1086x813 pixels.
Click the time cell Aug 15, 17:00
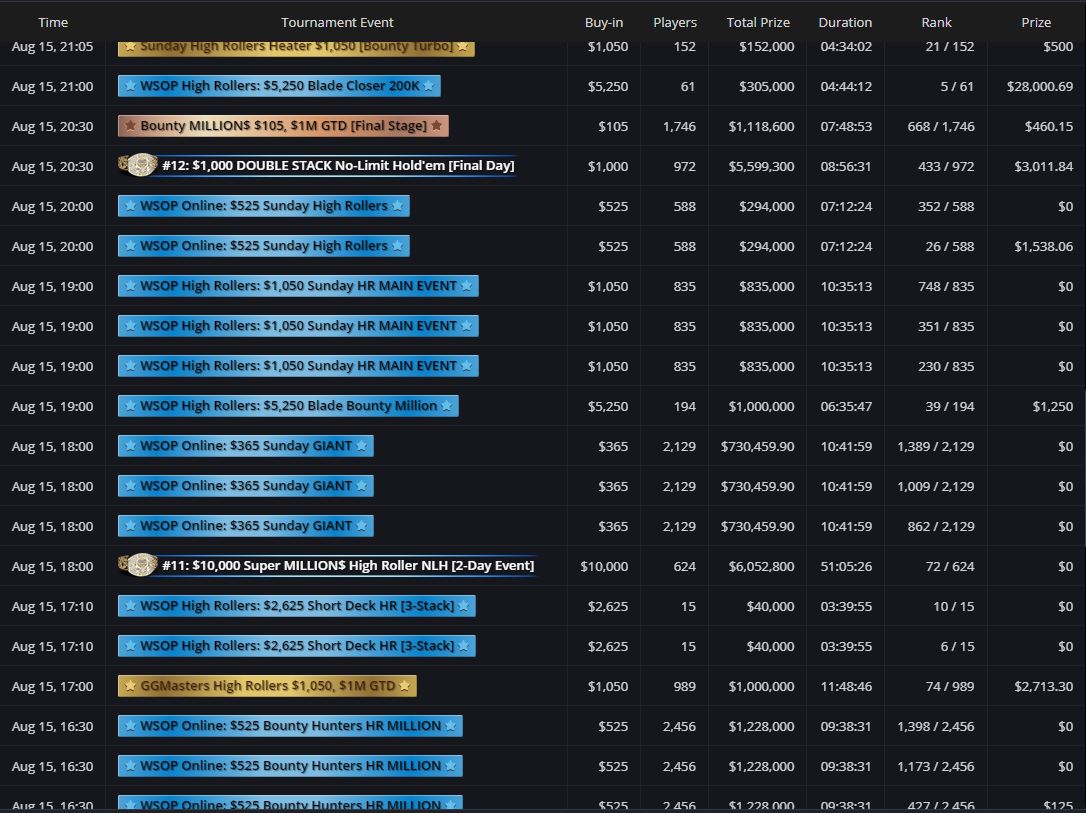click(53, 686)
